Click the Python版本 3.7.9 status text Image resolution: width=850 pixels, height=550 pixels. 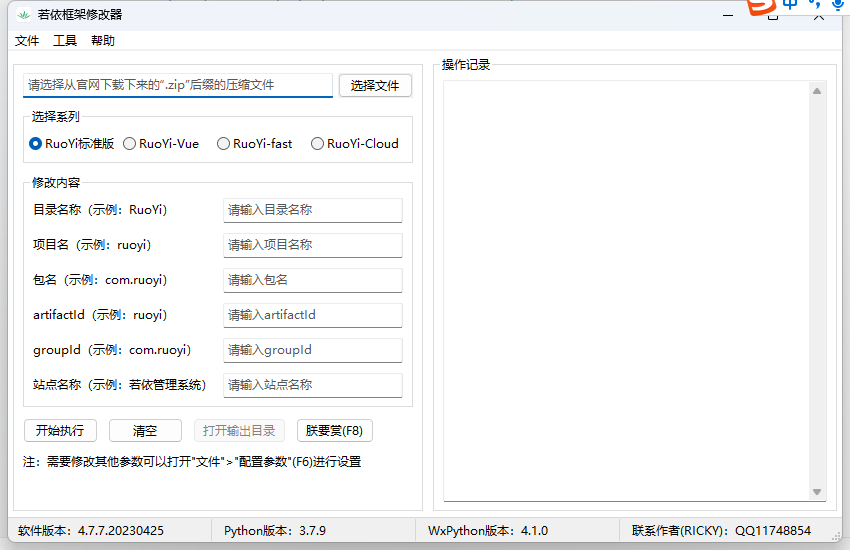(275, 530)
